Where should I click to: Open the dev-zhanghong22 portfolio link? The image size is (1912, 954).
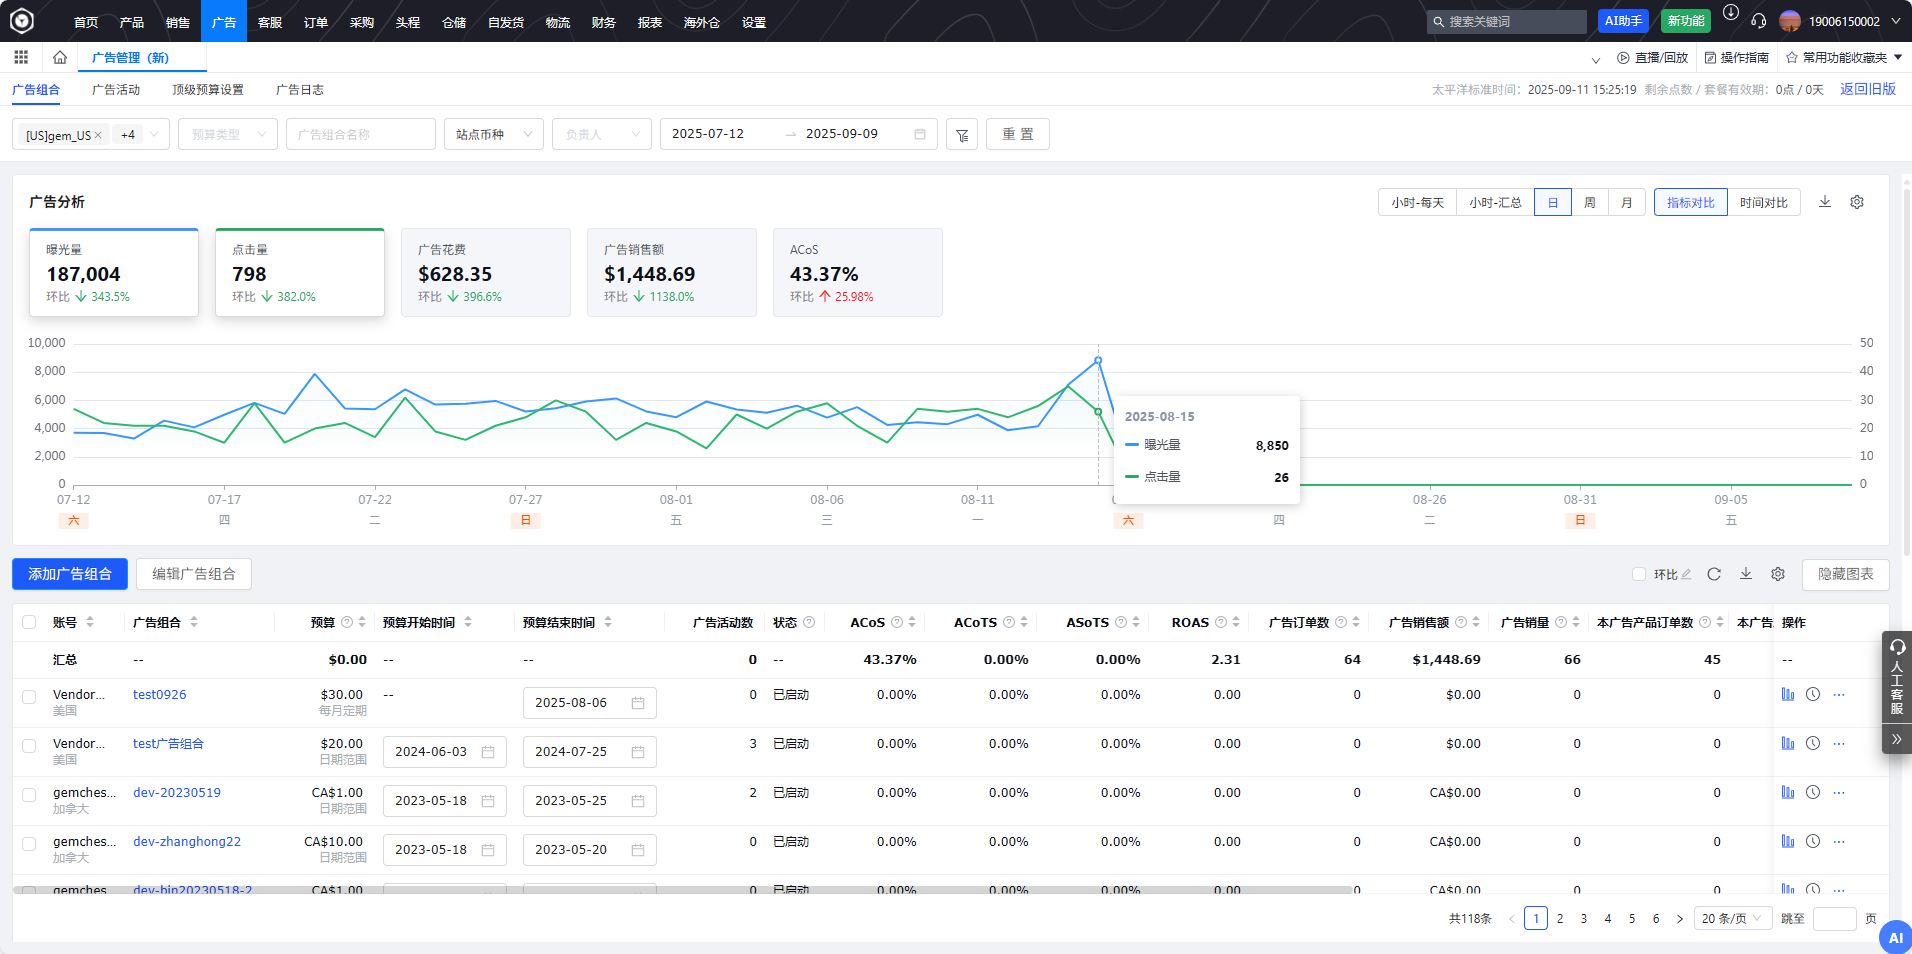pyautogui.click(x=187, y=842)
